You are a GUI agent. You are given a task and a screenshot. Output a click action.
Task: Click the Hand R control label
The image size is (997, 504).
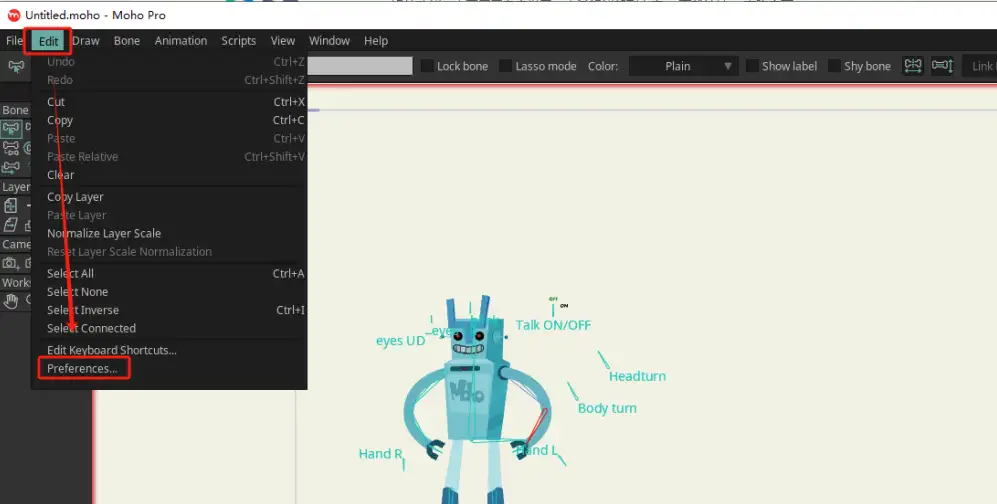pos(380,454)
